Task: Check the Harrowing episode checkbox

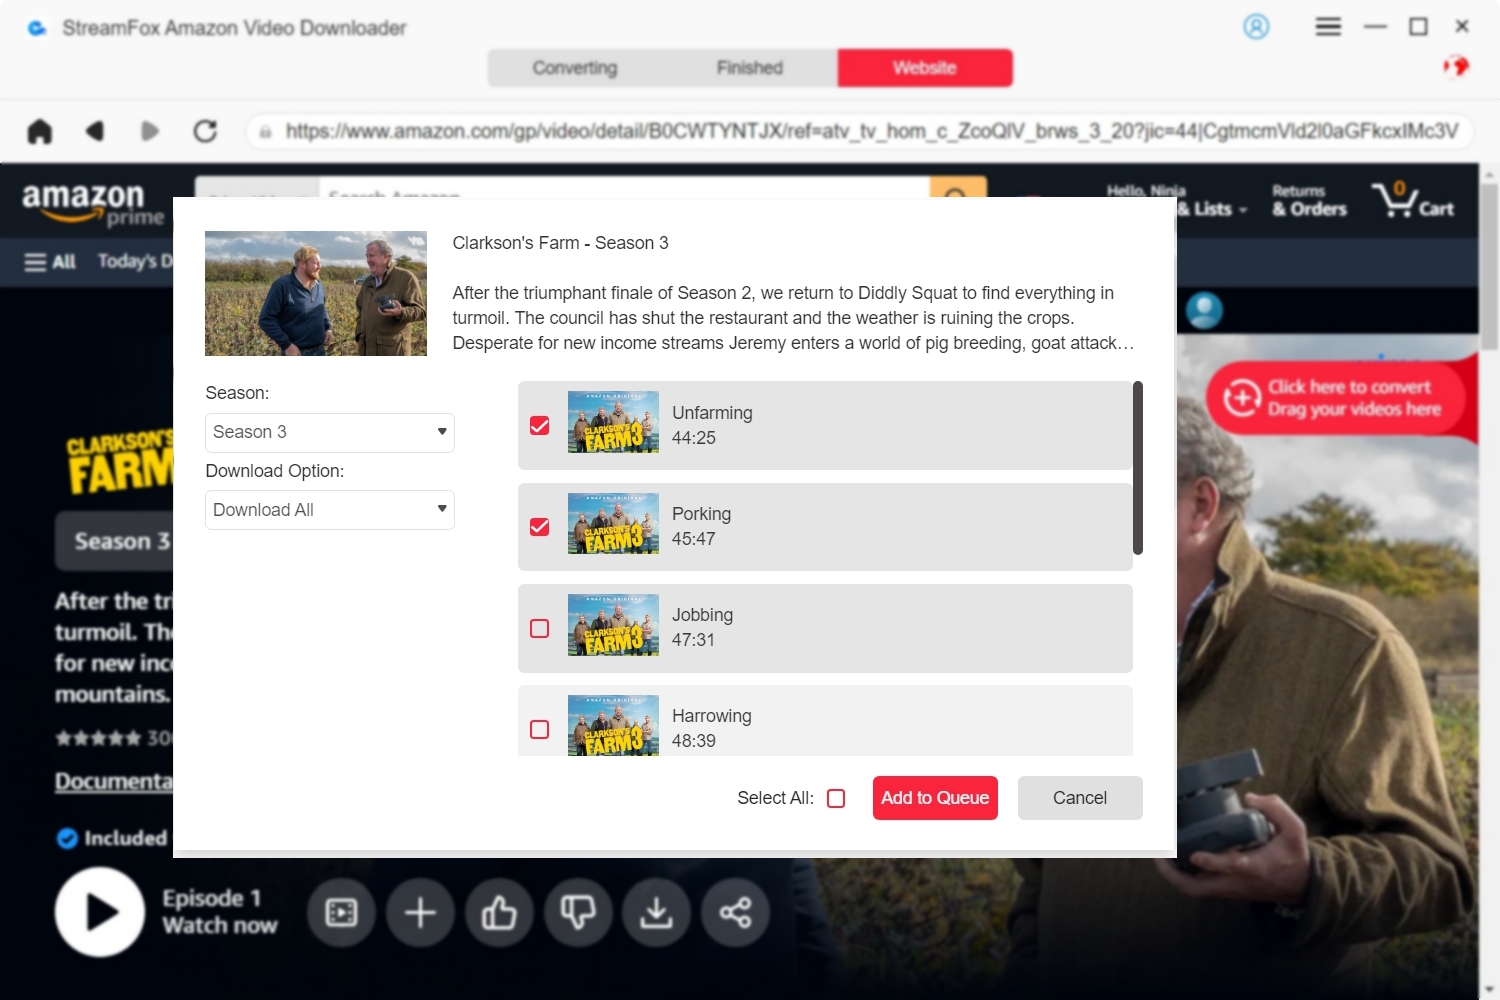Action: [x=539, y=729]
